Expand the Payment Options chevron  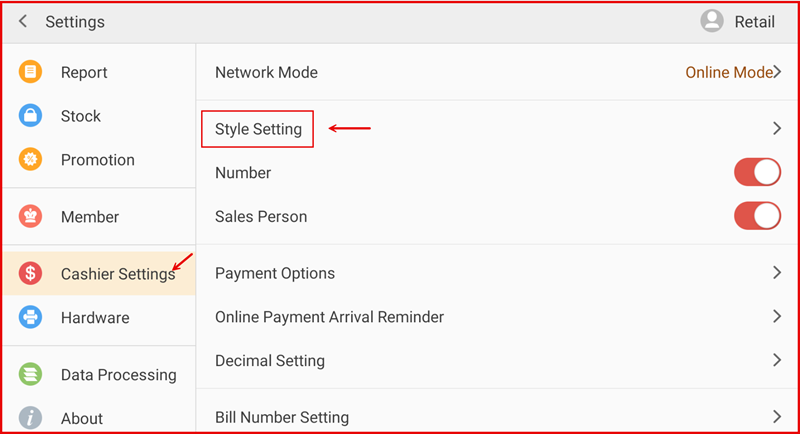click(776, 273)
